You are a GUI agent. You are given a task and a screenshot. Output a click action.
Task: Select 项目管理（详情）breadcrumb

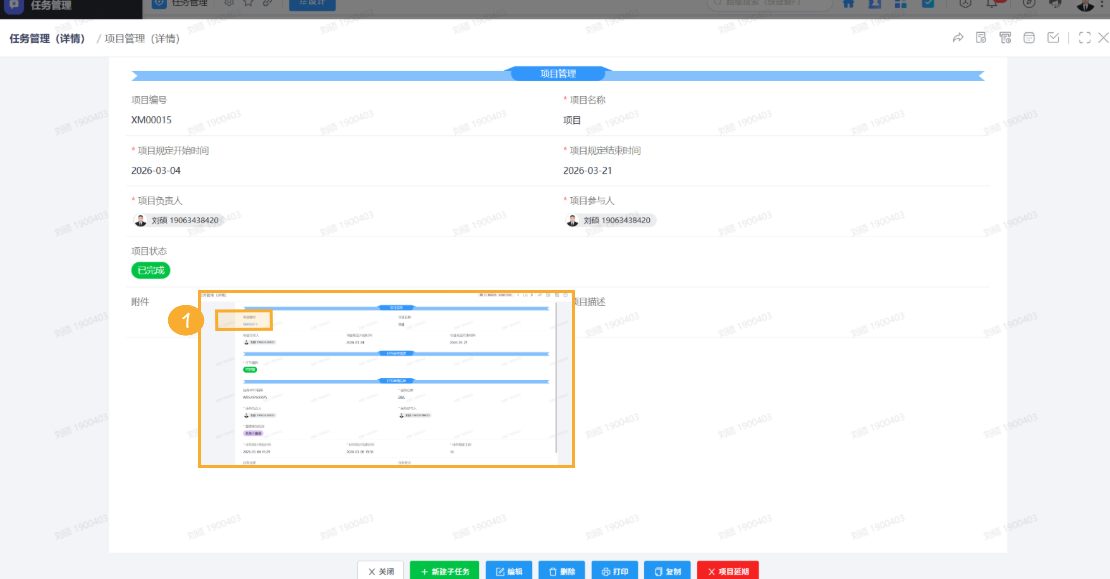pos(142,39)
